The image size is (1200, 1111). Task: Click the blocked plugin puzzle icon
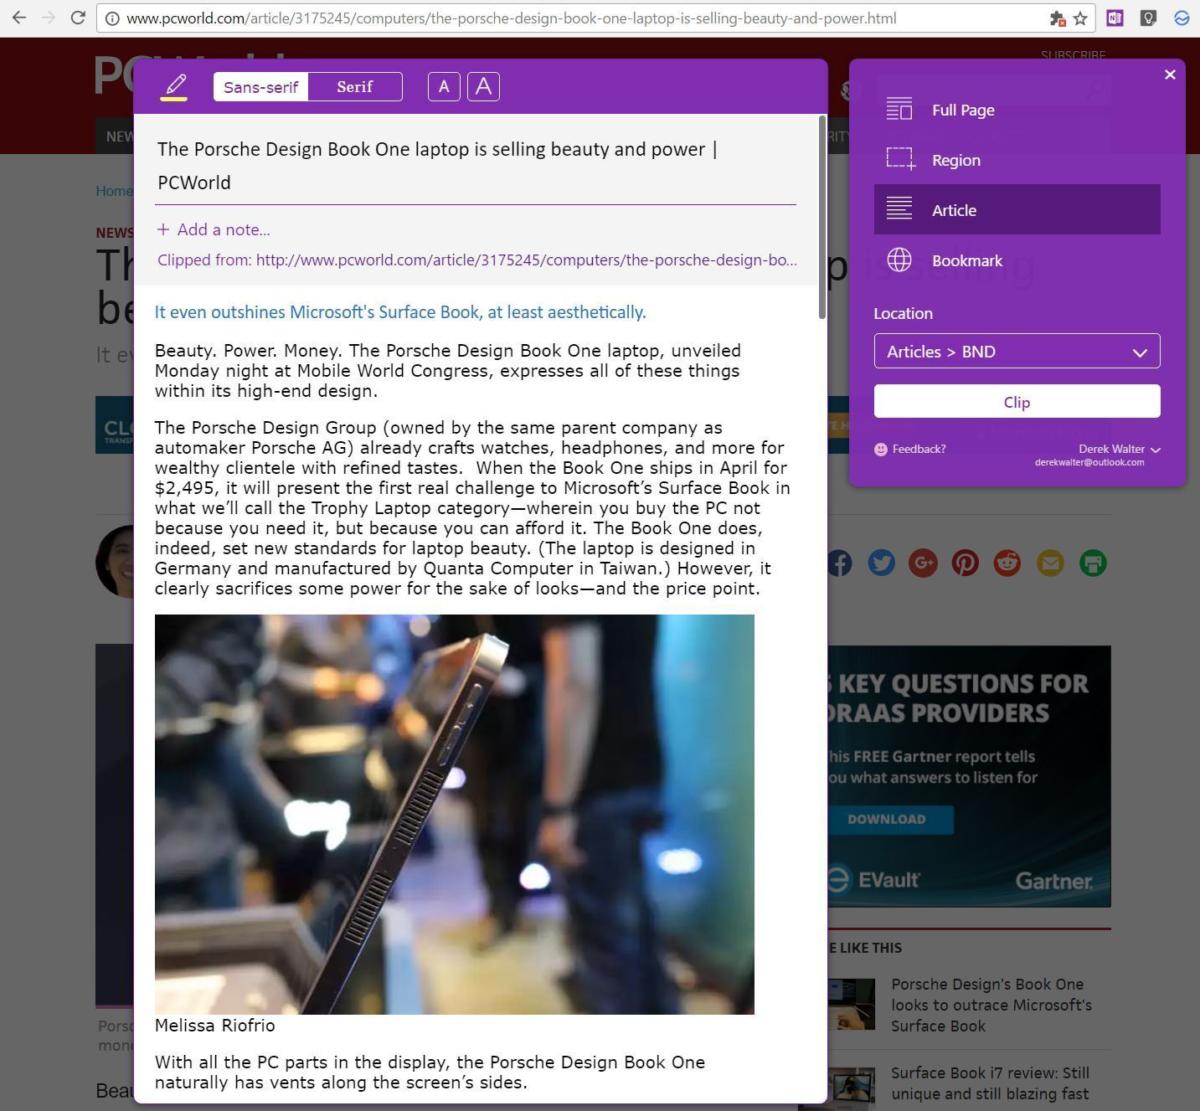point(1057,18)
